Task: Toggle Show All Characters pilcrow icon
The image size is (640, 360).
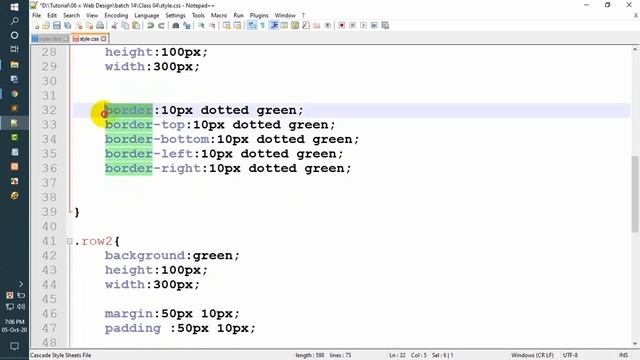Action: [262, 25]
